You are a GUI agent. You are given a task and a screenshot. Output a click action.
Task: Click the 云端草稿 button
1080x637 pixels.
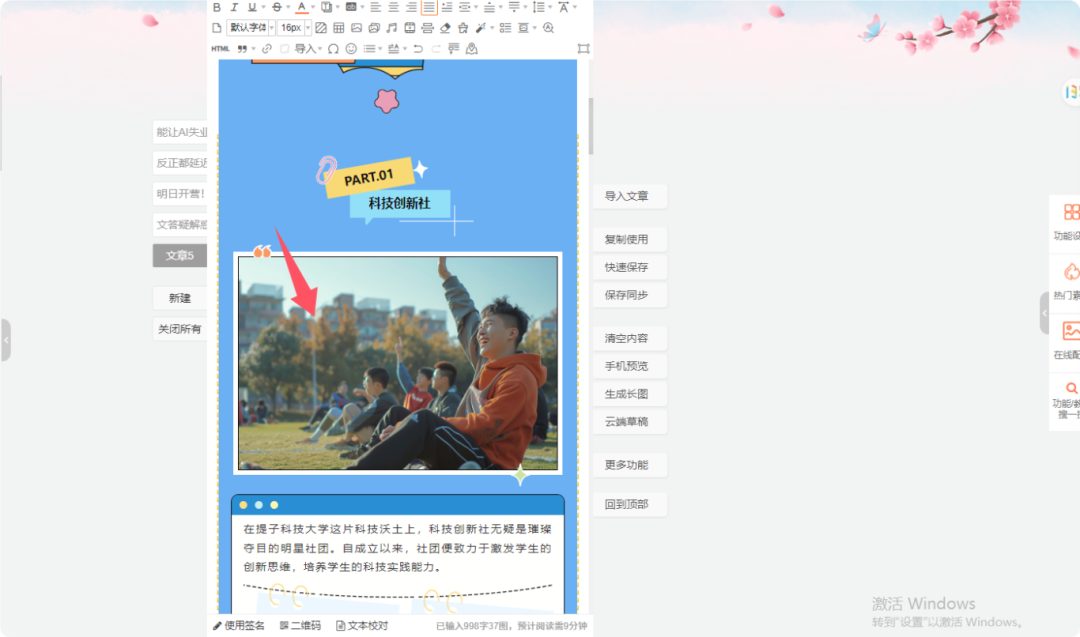coord(630,421)
